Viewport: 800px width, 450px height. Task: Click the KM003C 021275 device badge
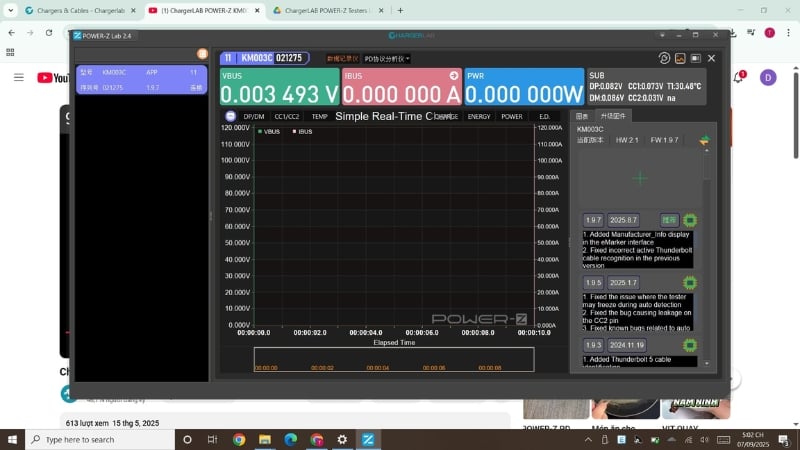(264, 58)
